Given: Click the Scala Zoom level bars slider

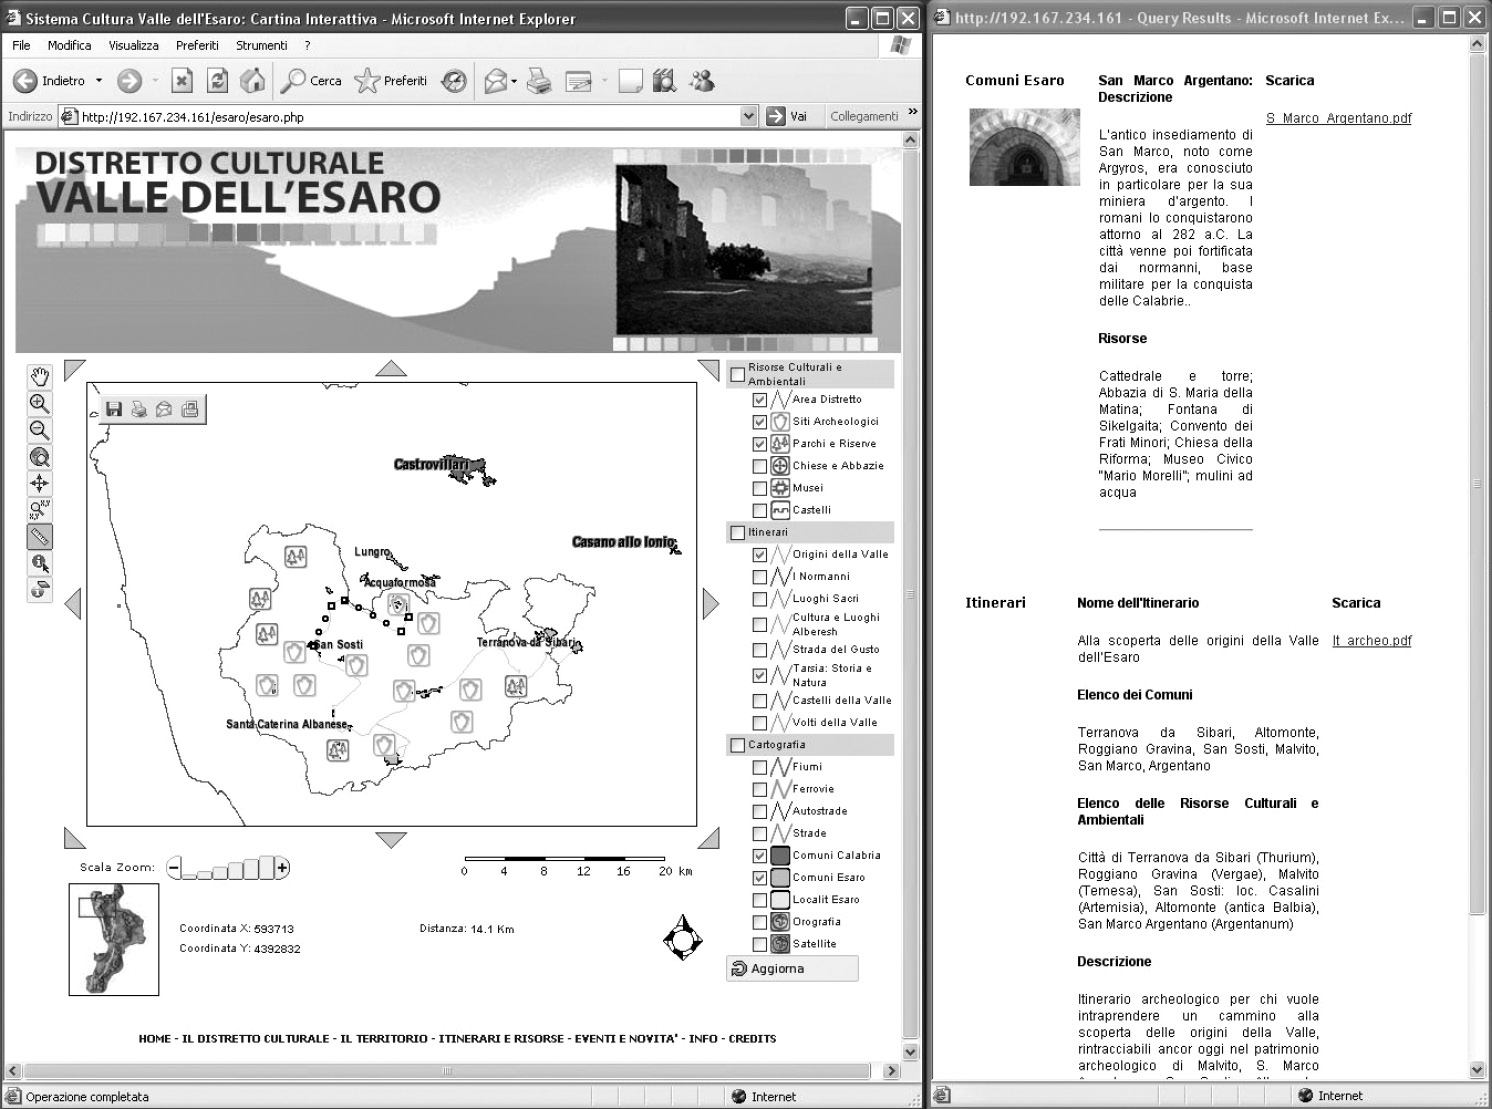Looking at the screenshot, I should point(229,868).
